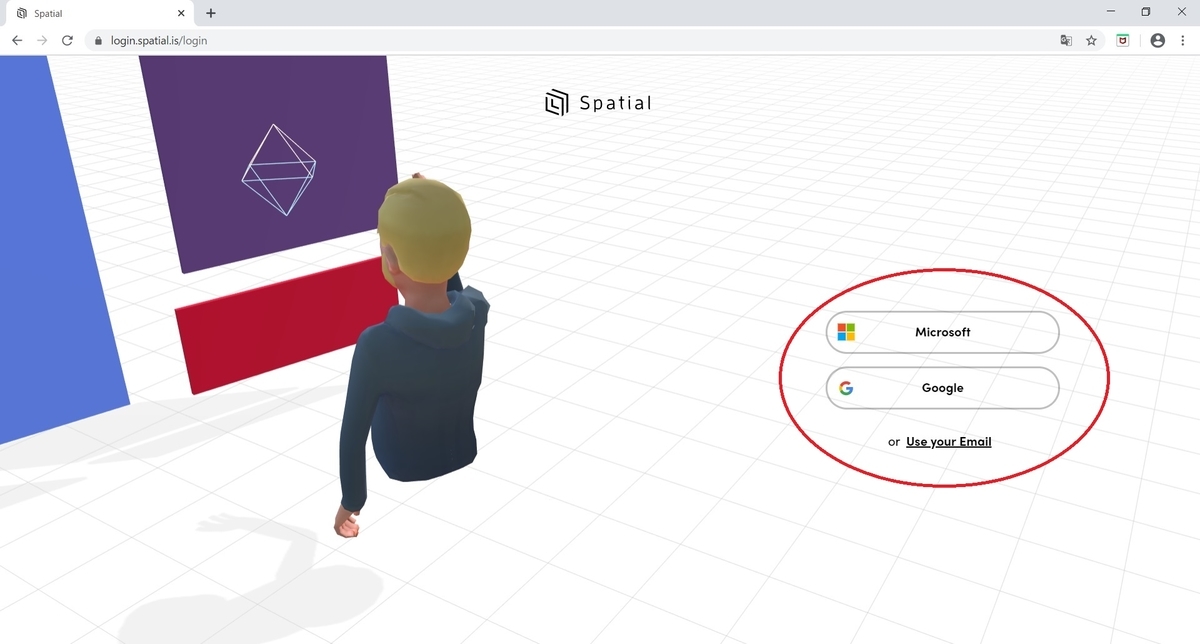
Task: Click the red block behind avatar
Action: (280, 325)
